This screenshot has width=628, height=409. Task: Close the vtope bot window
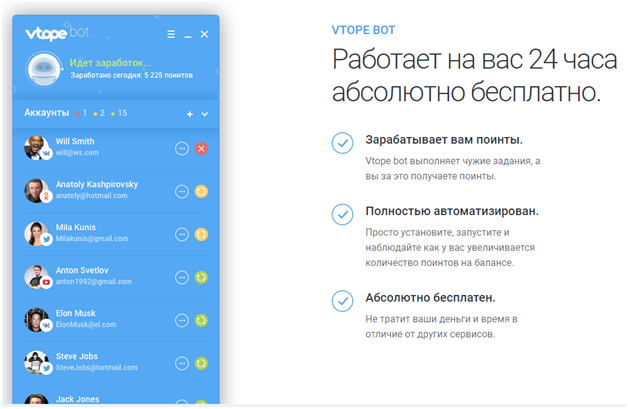click(204, 34)
